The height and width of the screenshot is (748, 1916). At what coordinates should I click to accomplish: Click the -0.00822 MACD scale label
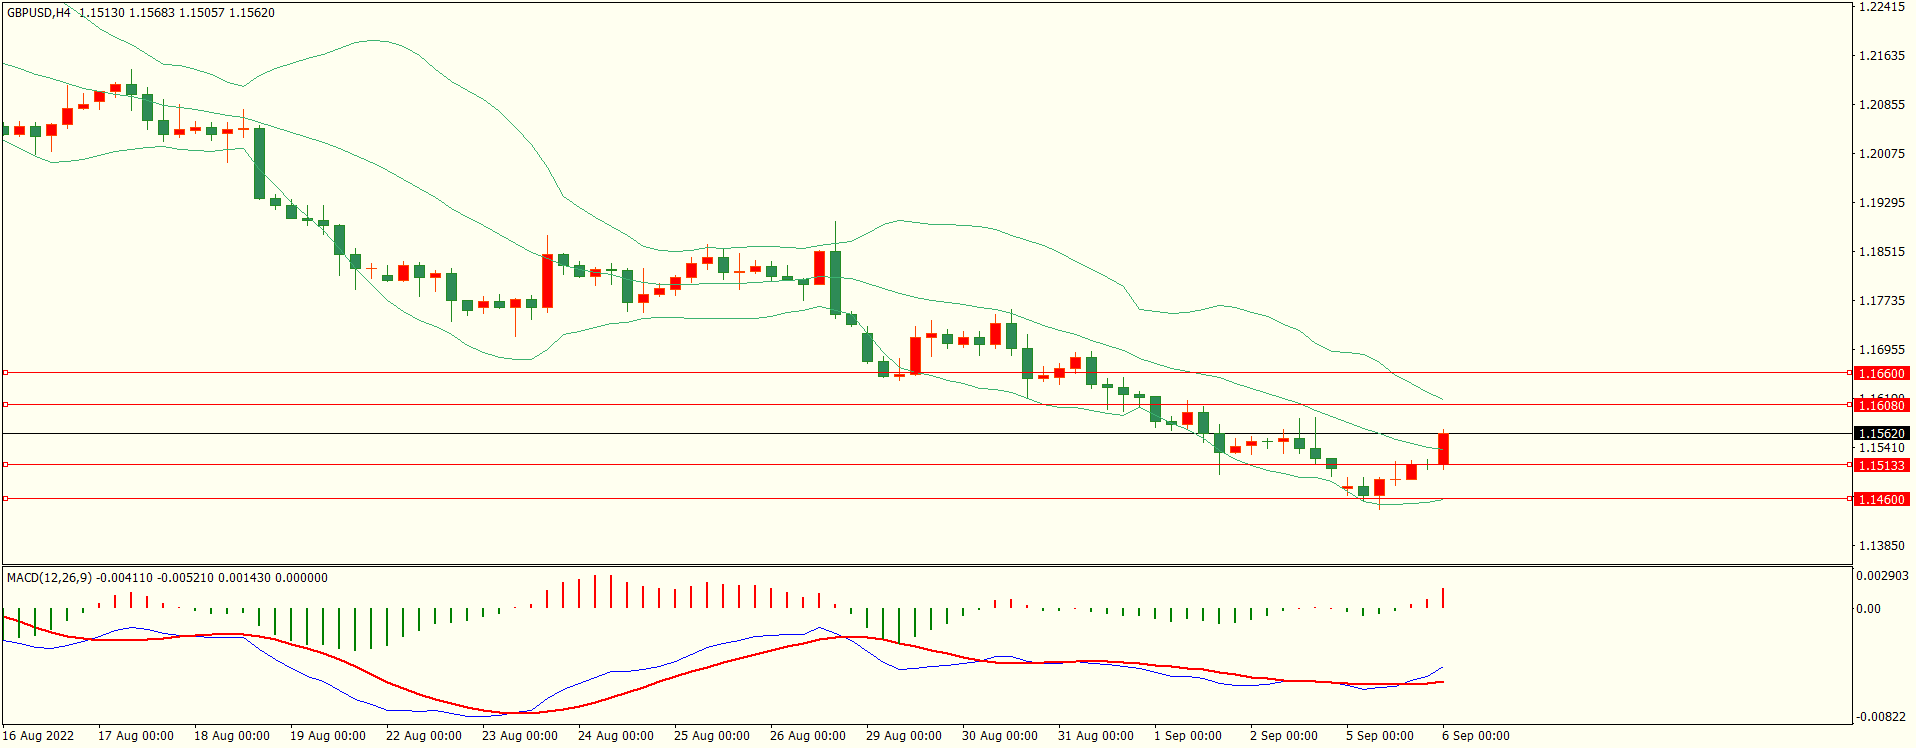[1881, 717]
